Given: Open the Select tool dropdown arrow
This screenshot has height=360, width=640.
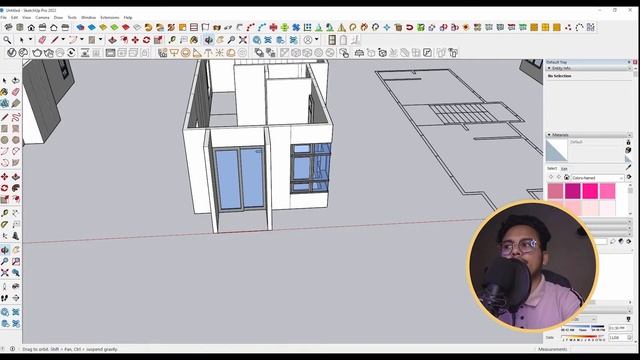Looking at the screenshot, I should 30,40.
